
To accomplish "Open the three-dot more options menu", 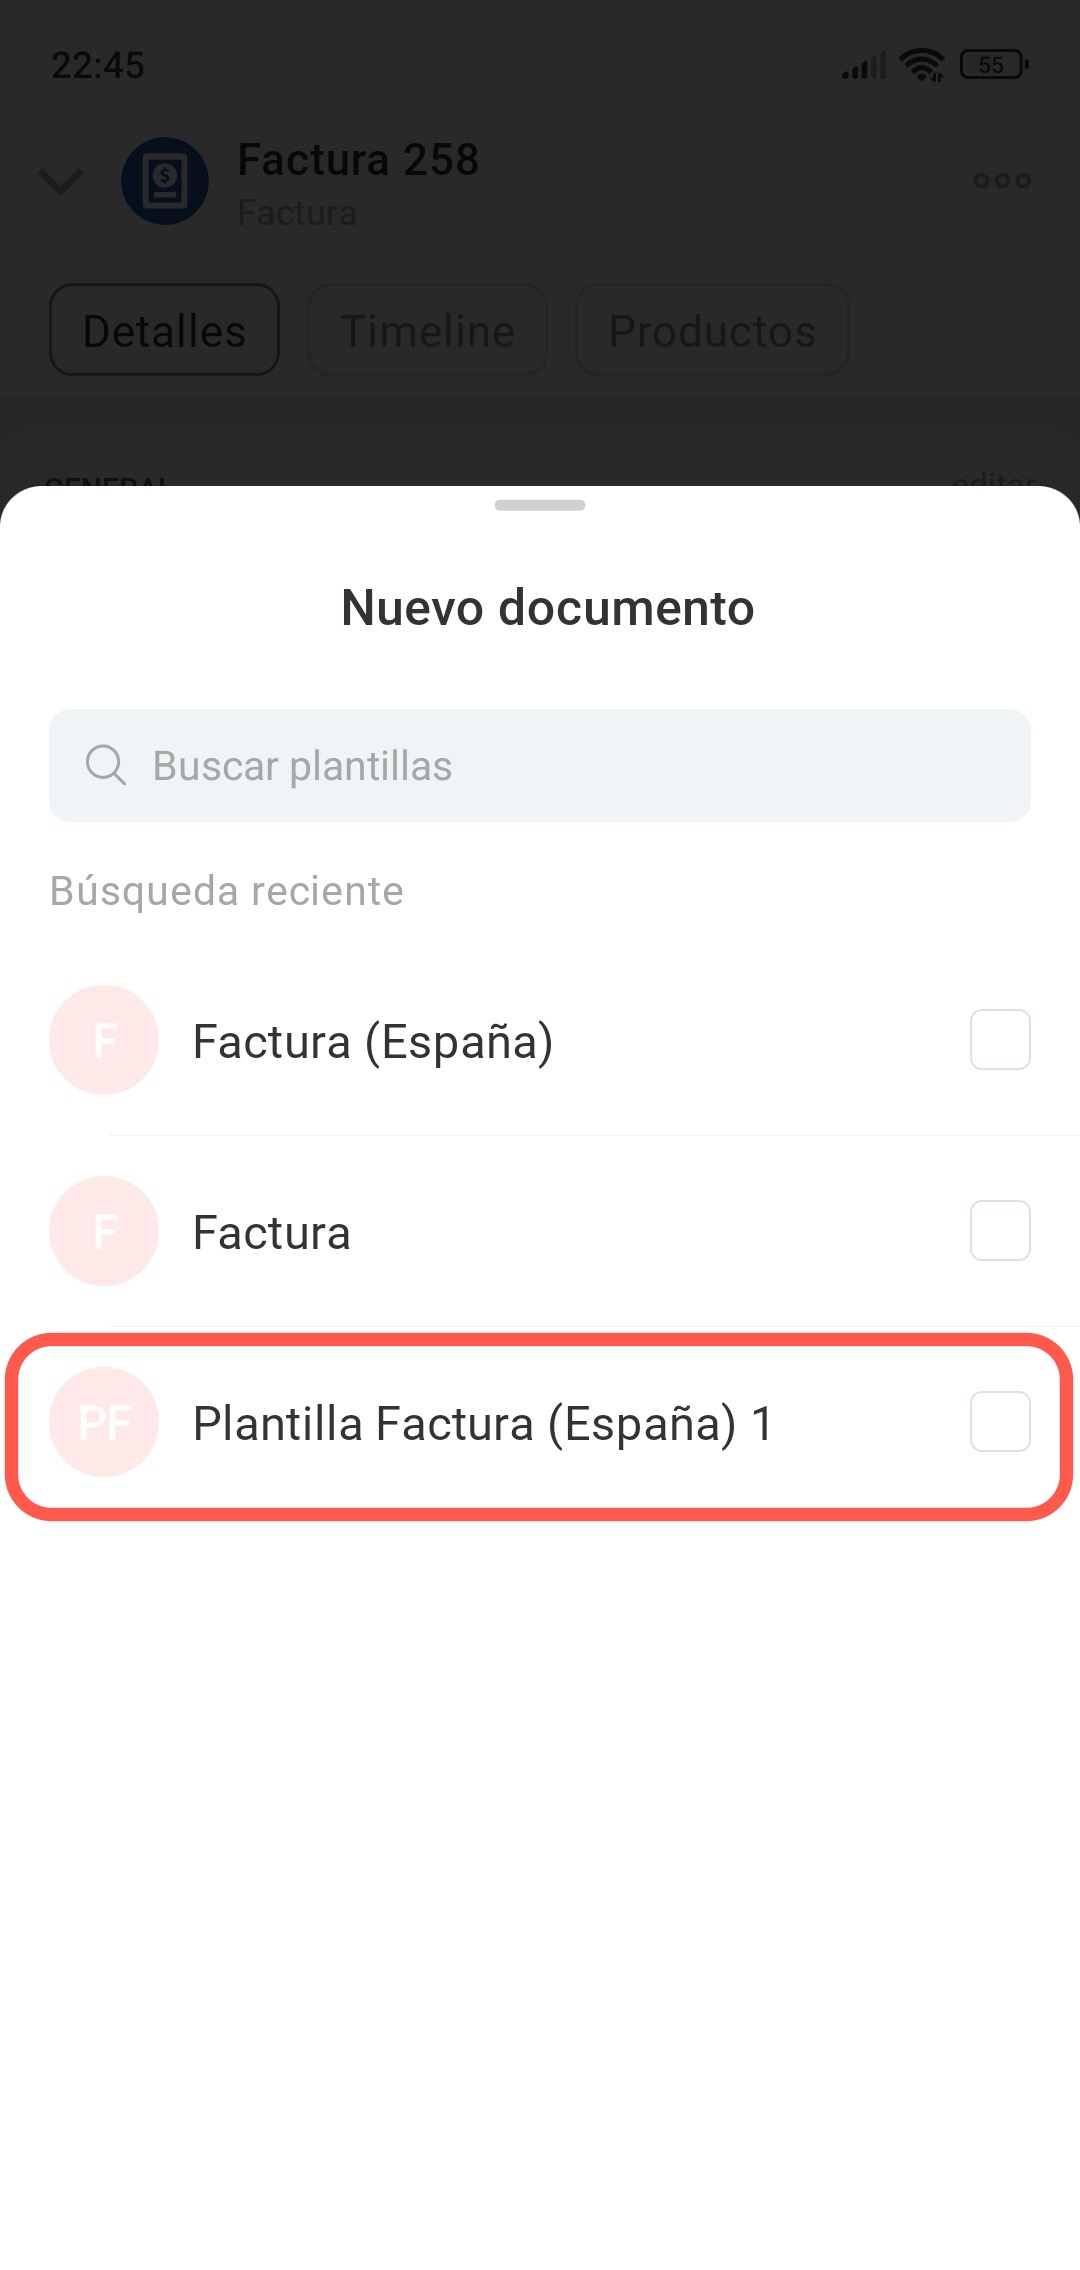I will 1001,181.
